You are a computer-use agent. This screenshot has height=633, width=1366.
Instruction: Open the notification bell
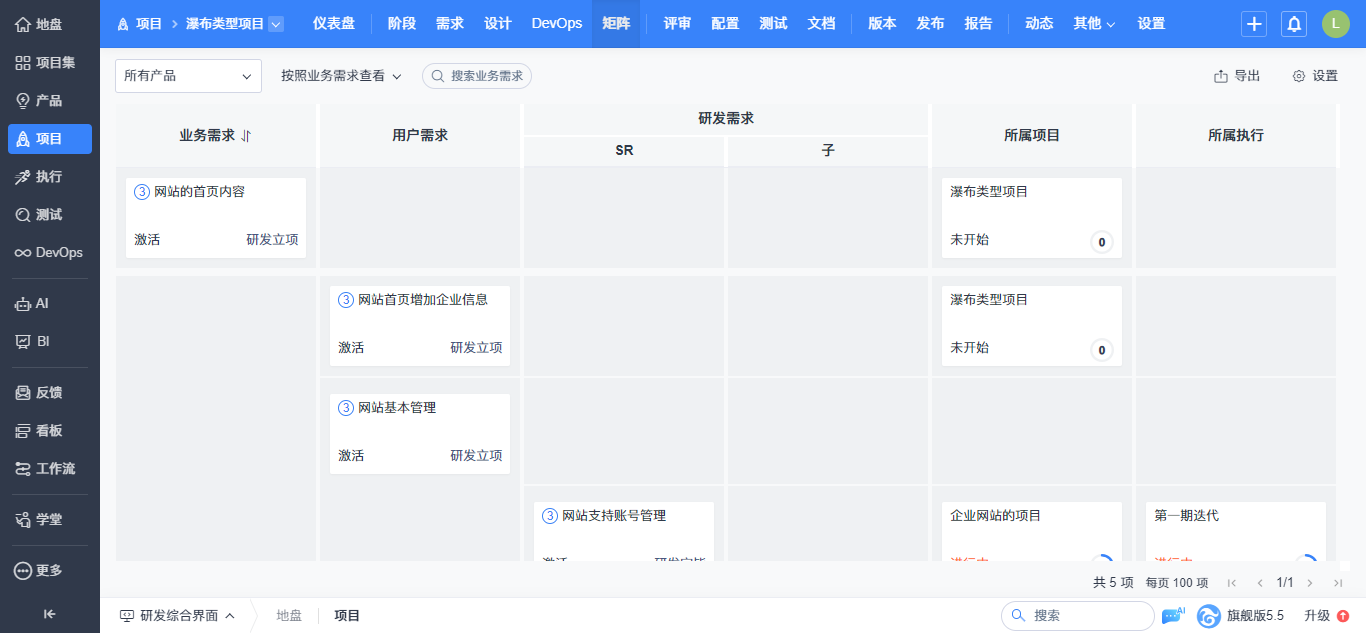(x=1294, y=24)
